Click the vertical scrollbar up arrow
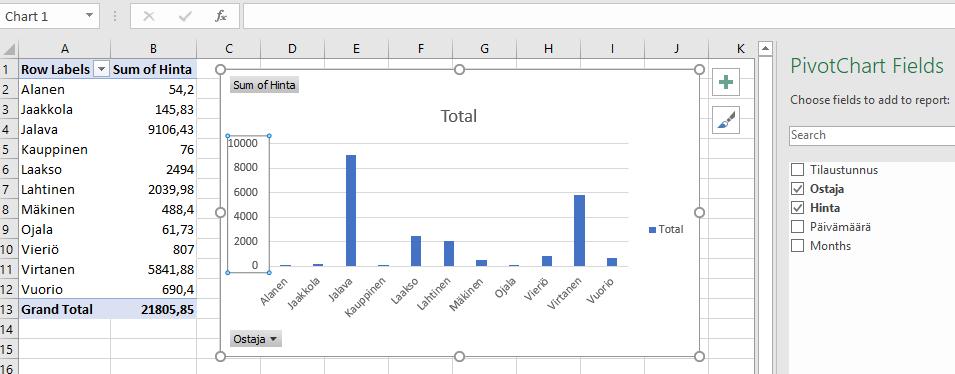The image size is (955, 374). point(765,49)
